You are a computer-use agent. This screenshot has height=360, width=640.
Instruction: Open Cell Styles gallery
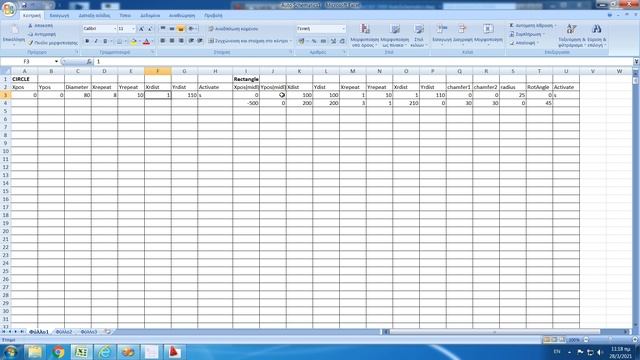418,35
